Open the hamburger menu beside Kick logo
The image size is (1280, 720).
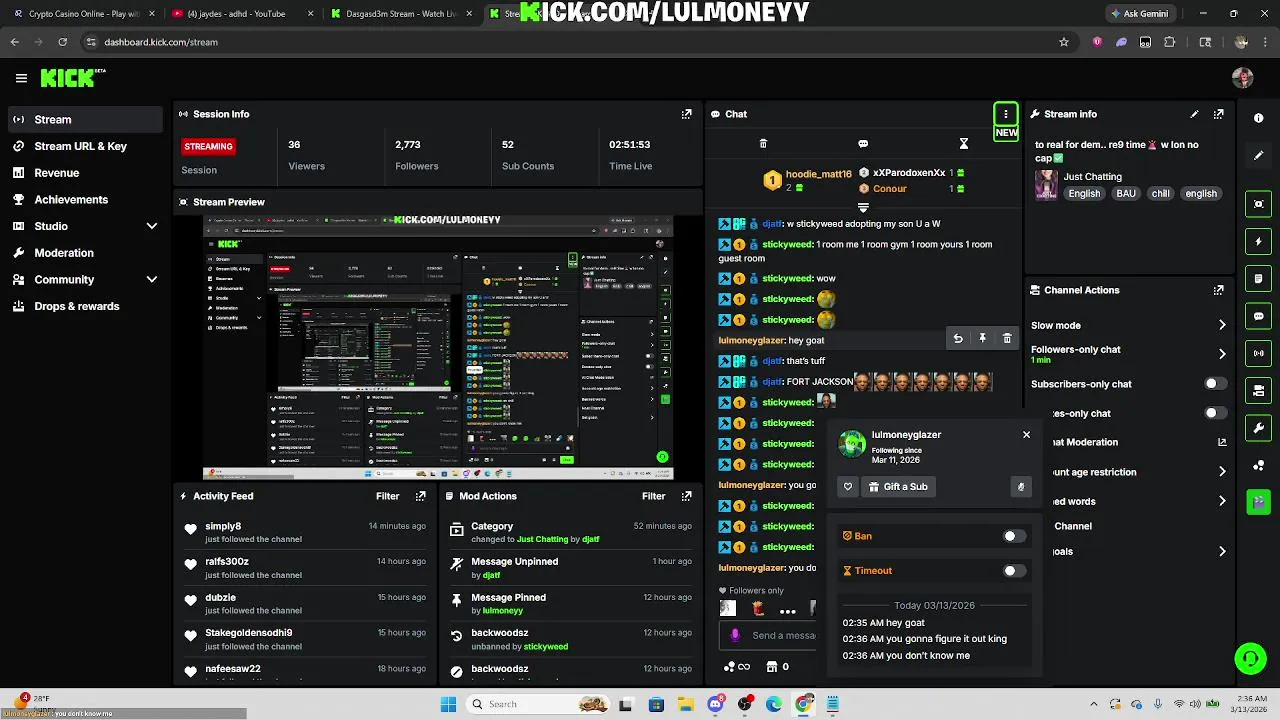coord(21,78)
